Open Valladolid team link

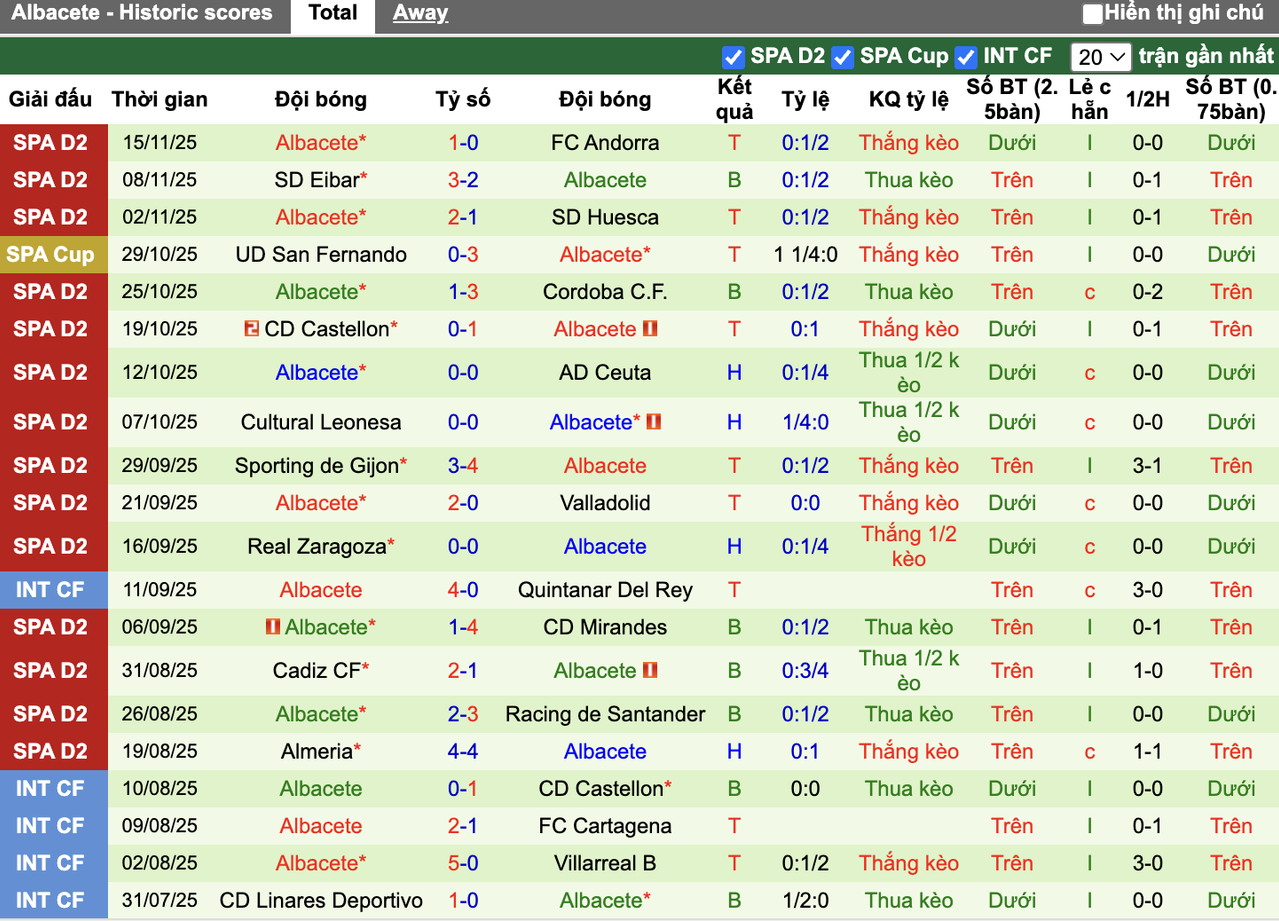tap(605, 503)
